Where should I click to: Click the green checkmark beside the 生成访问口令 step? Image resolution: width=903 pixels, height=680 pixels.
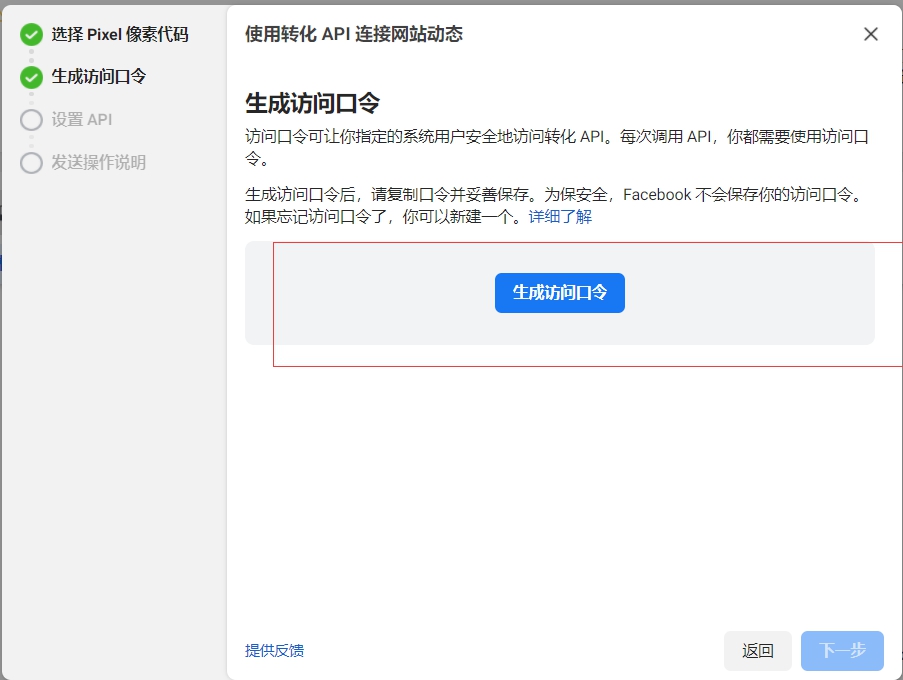point(31,77)
